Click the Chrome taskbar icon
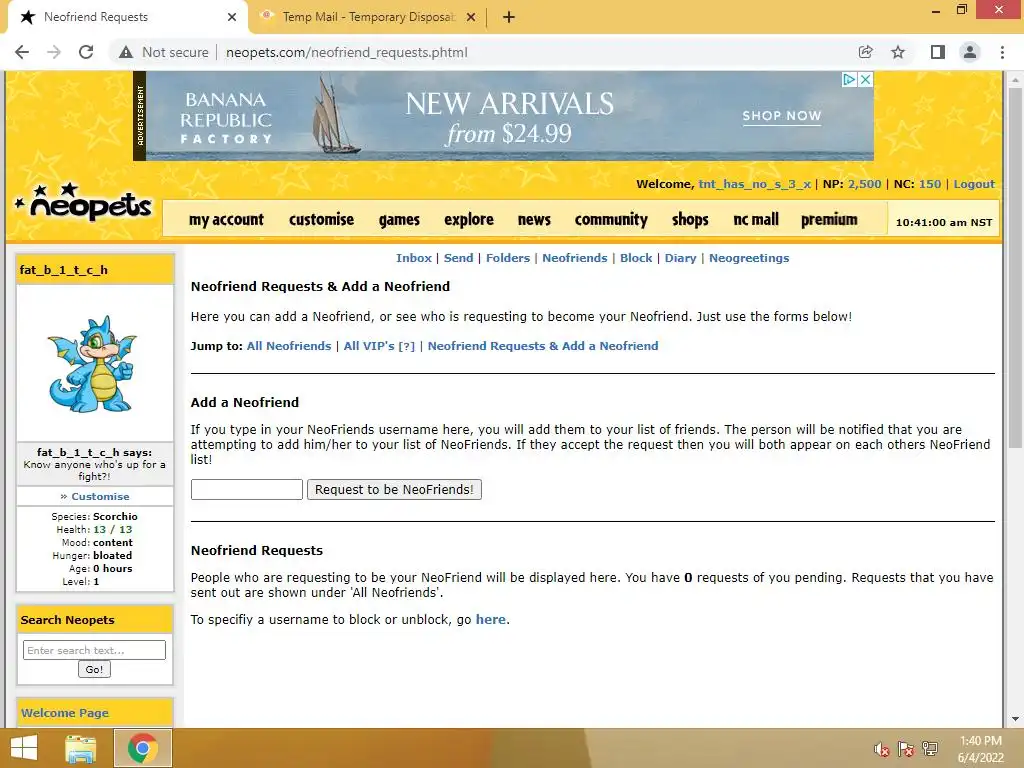The image size is (1024, 768). tap(143, 748)
